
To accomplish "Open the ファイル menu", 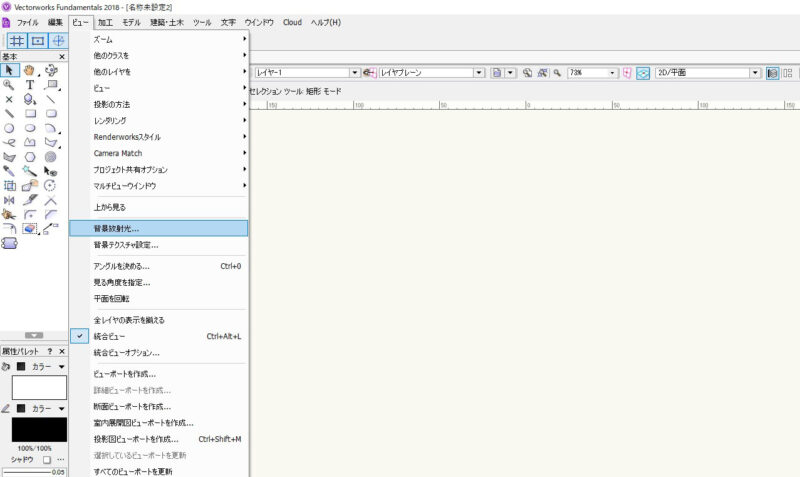I will (x=27, y=22).
